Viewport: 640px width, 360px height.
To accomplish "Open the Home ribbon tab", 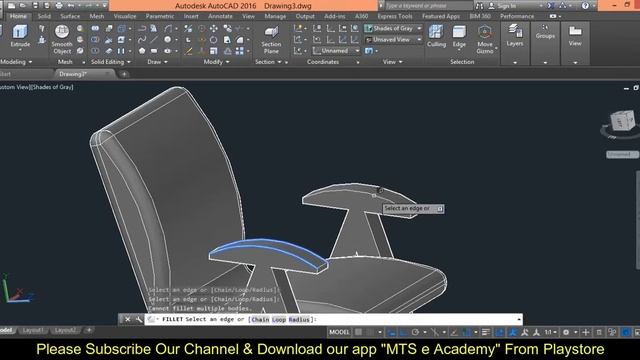I will 18,16.
